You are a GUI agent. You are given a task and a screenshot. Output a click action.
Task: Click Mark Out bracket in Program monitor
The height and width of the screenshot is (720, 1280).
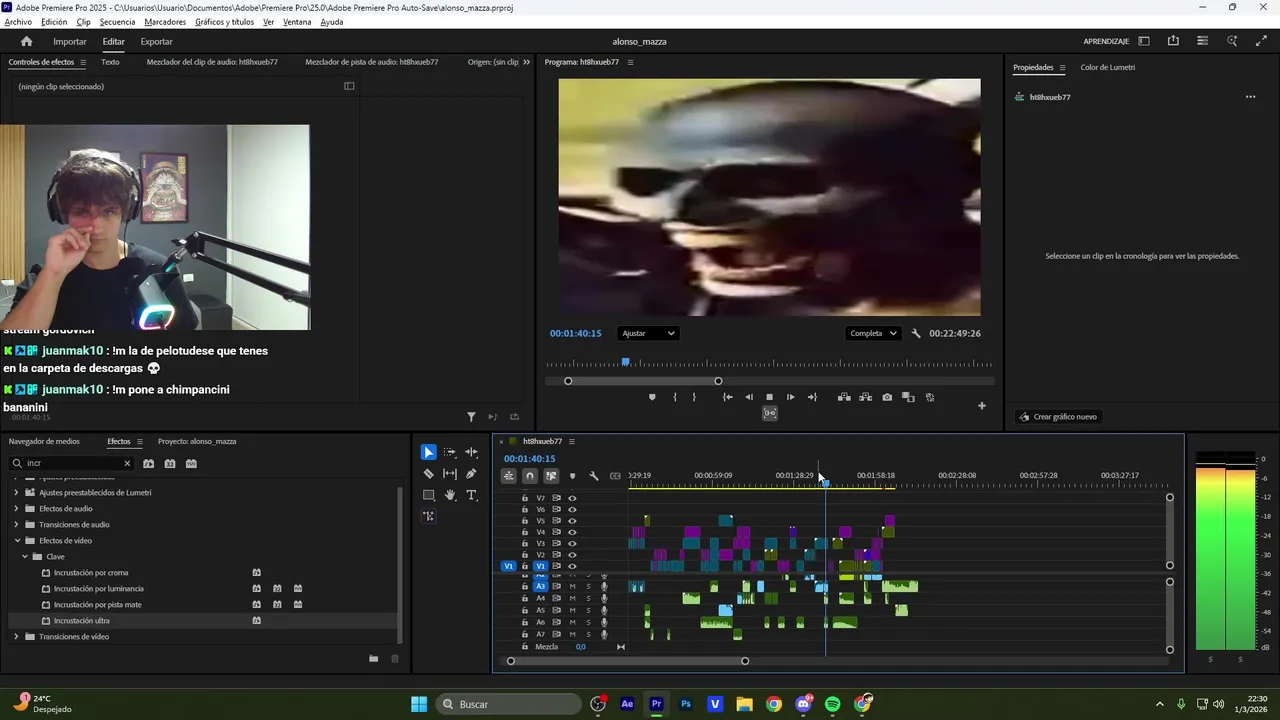point(694,397)
